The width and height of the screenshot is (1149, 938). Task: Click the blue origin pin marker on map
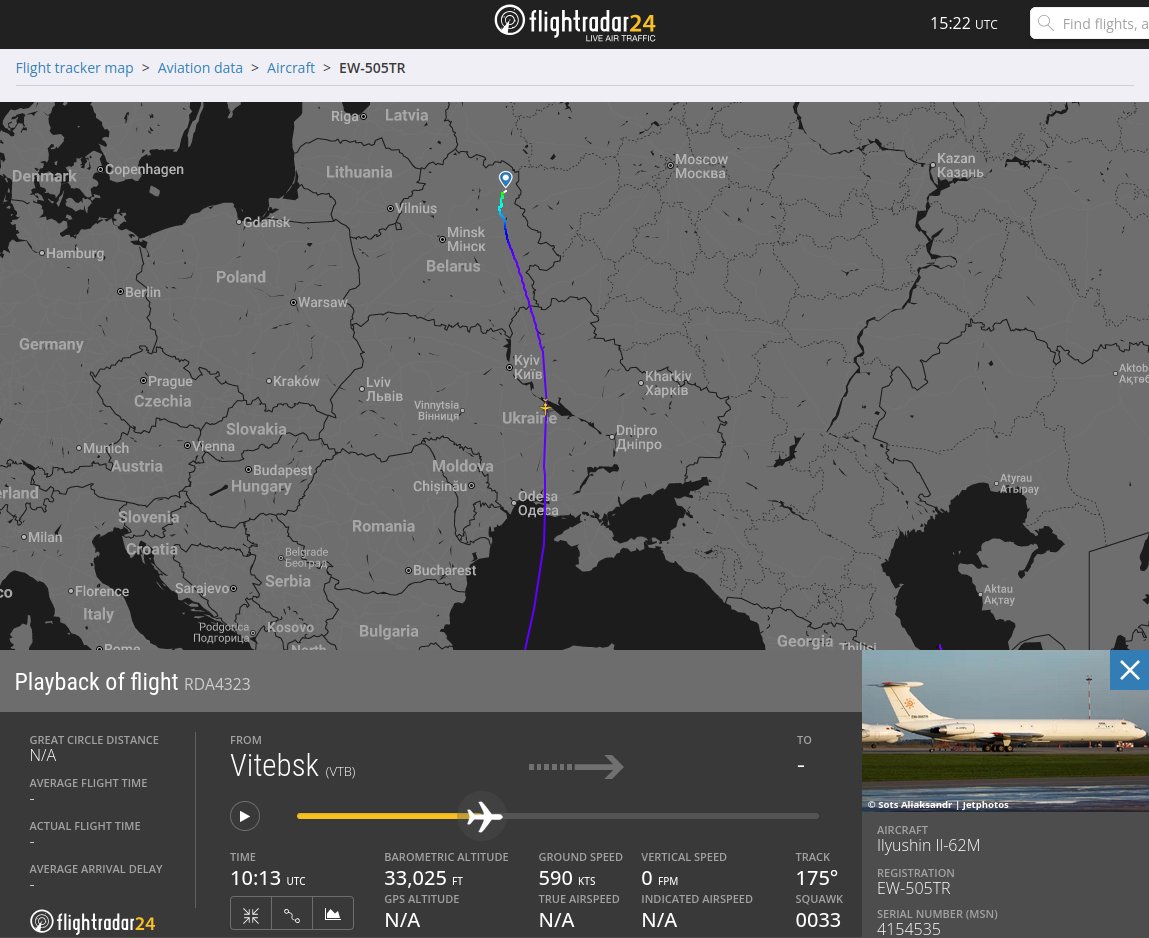pyautogui.click(x=506, y=179)
